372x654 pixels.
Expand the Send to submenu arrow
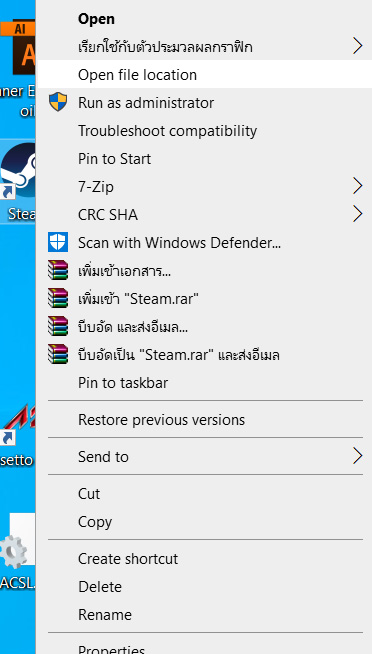[357, 456]
